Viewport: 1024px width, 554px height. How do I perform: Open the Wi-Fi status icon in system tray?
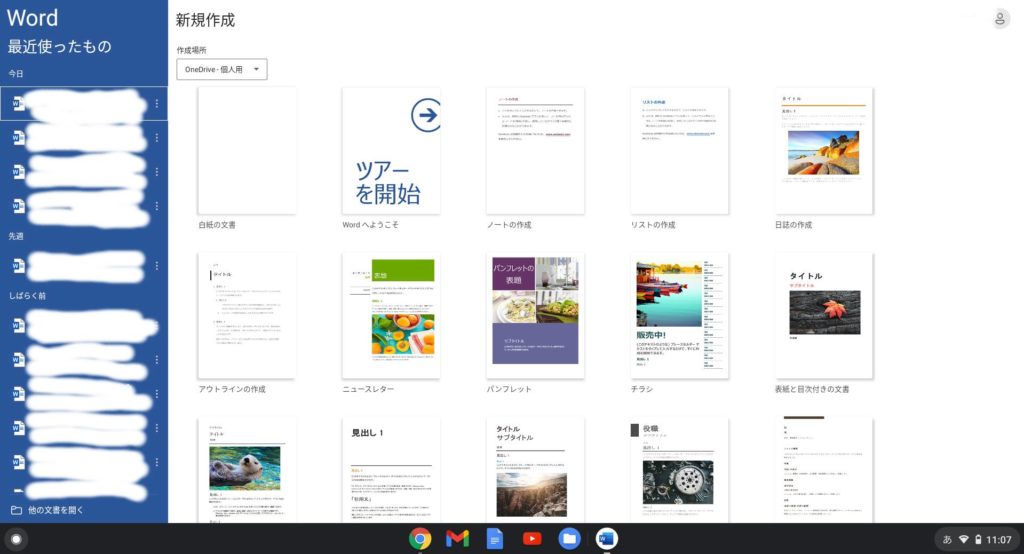tap(963, 540)
